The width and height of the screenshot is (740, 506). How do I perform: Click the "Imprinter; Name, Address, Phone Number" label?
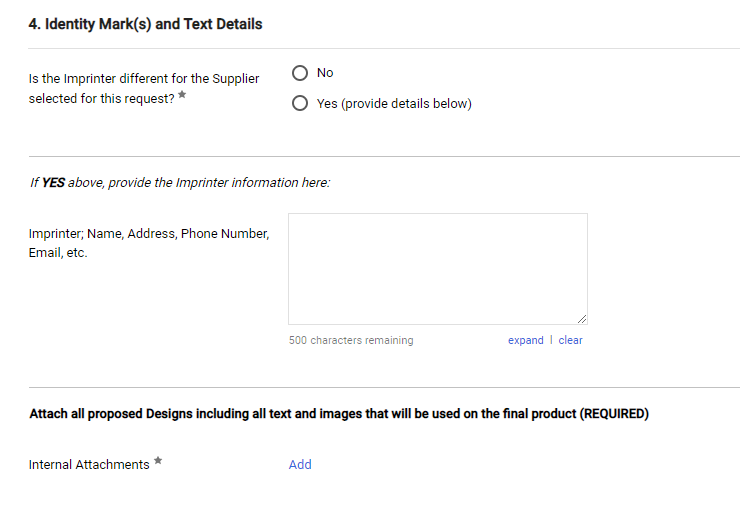click(x=149, y=234)
